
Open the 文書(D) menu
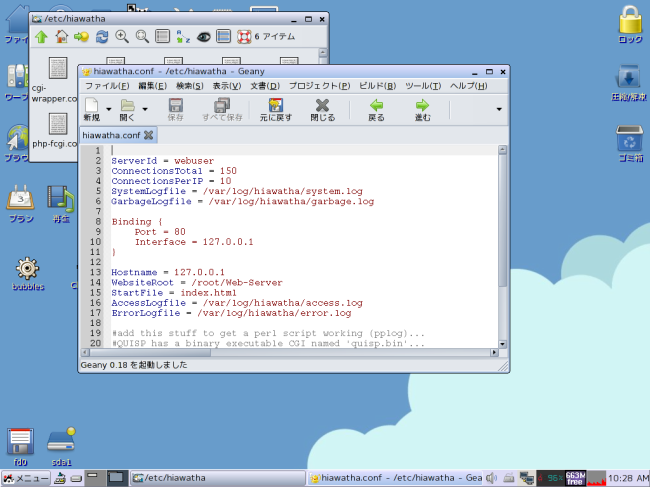pyautogui.click(x=265, y=86)
